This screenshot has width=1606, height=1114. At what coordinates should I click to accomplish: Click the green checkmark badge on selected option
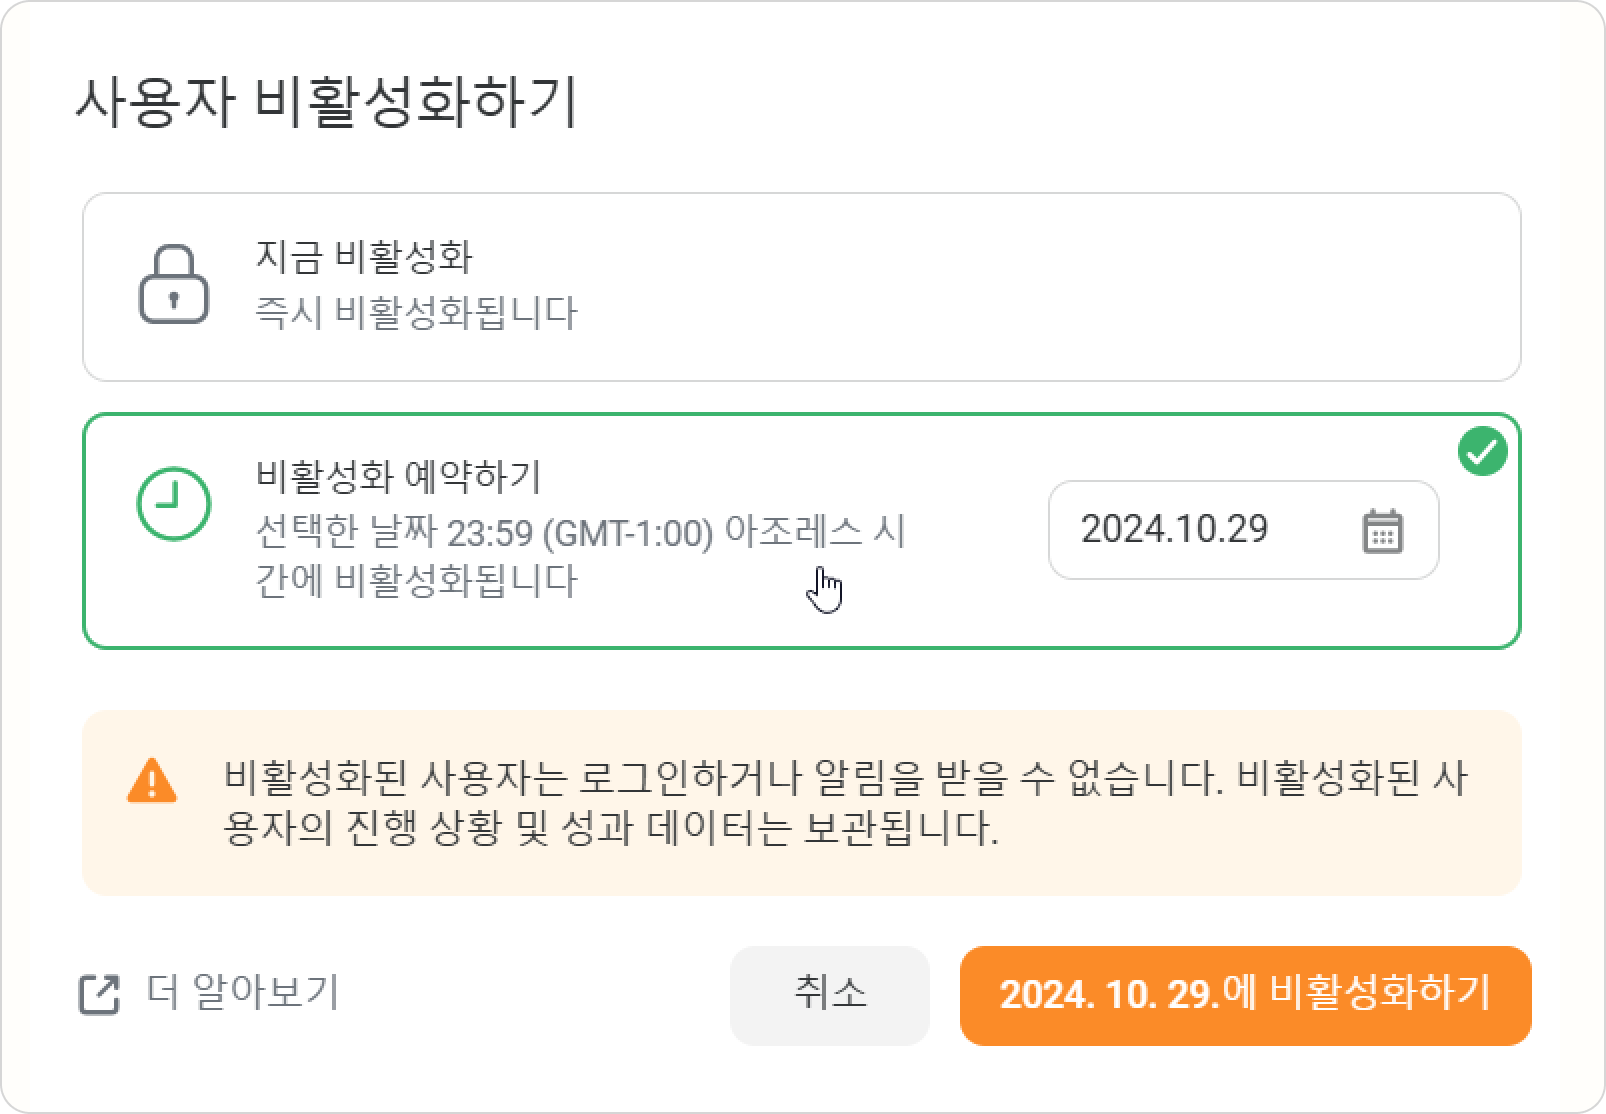point(1483,451)
